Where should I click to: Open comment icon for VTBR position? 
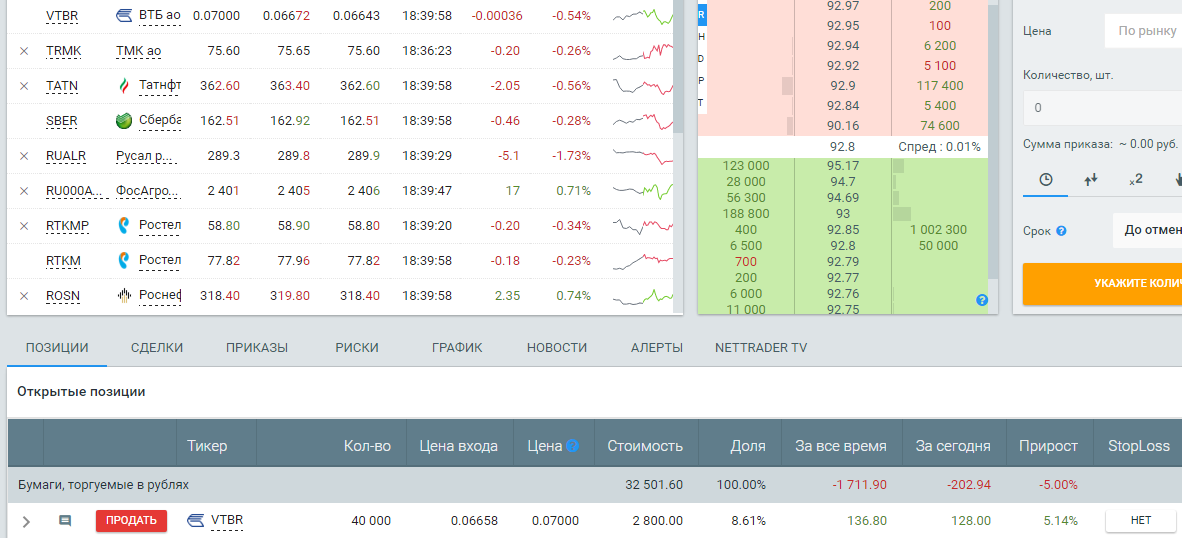(x=65, y=521)
